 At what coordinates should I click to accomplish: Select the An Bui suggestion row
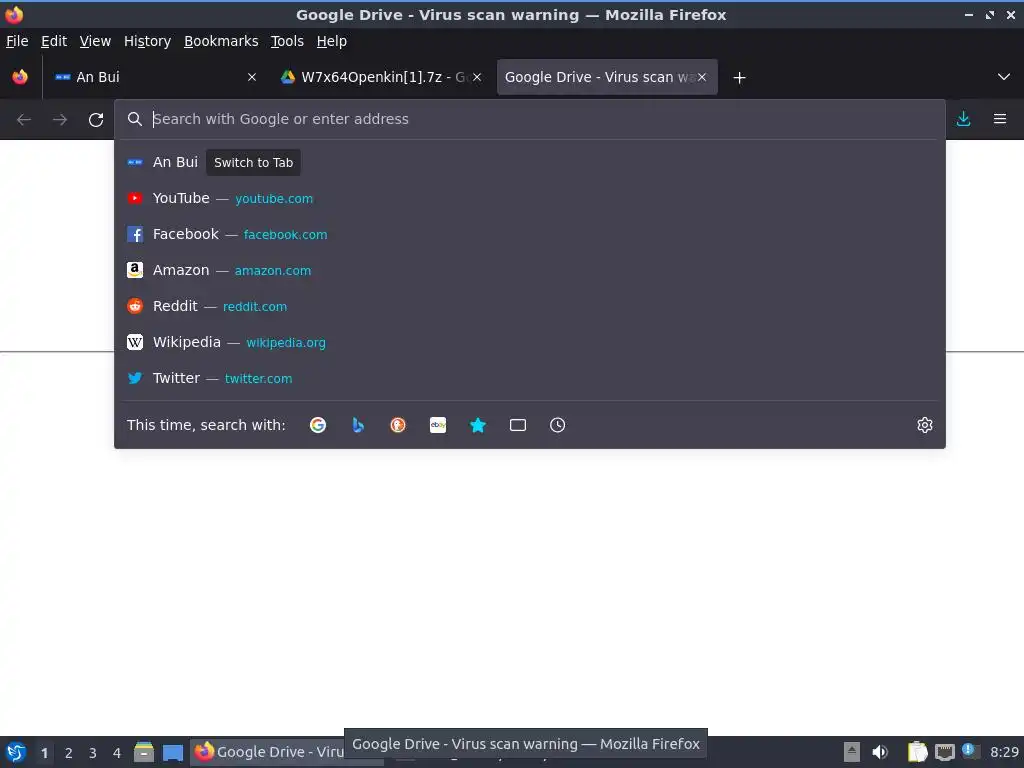(530, 163)
